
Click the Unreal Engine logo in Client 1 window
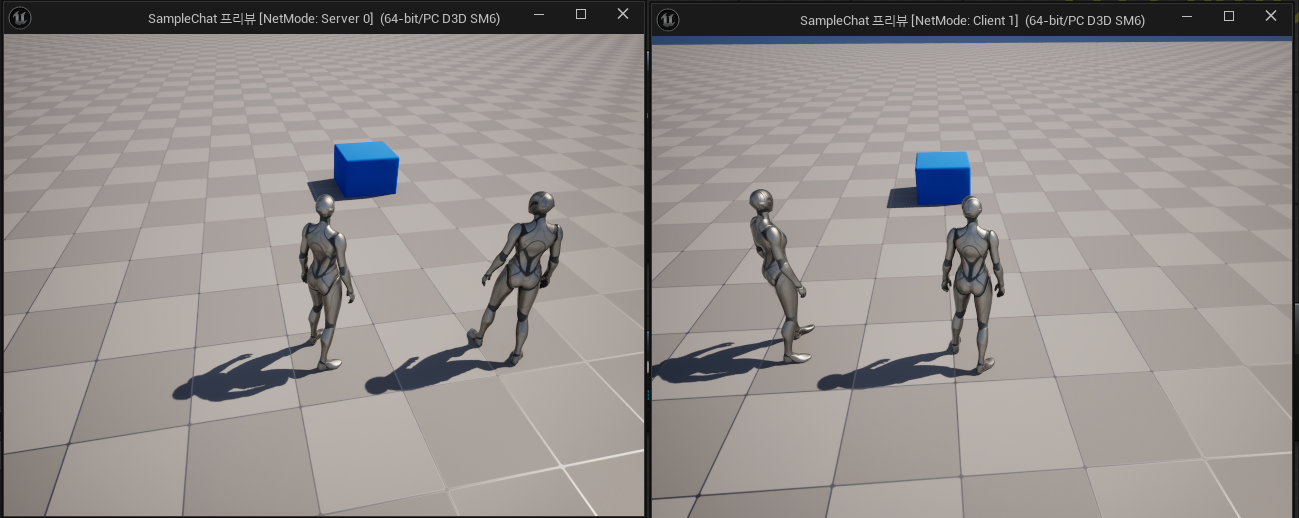[x=668, y=19]
